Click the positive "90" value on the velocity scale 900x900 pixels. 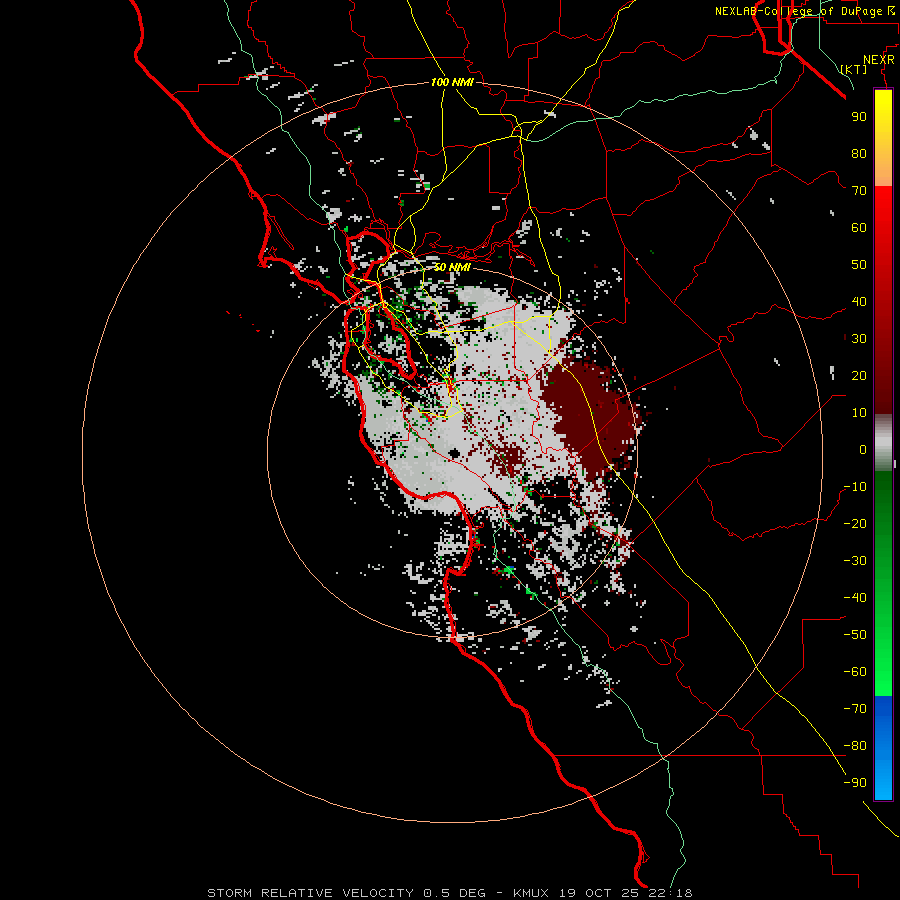(x=859, y=117)
